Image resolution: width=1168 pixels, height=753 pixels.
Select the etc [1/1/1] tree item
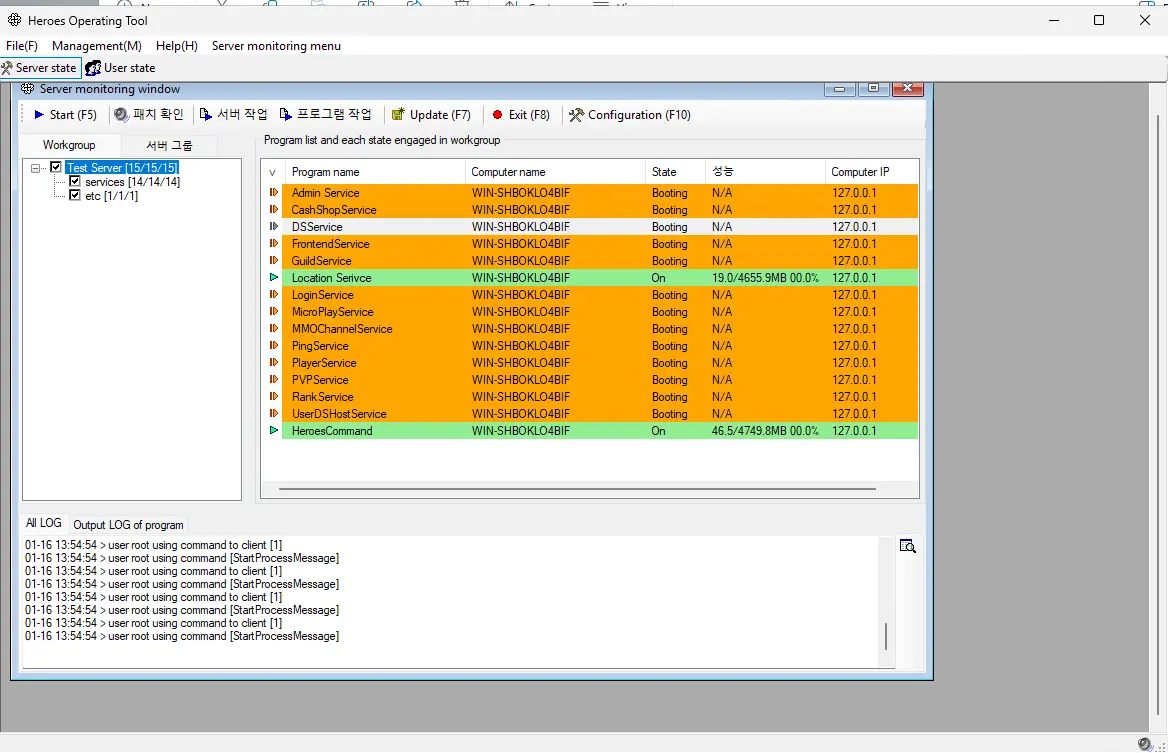[111, 196]
